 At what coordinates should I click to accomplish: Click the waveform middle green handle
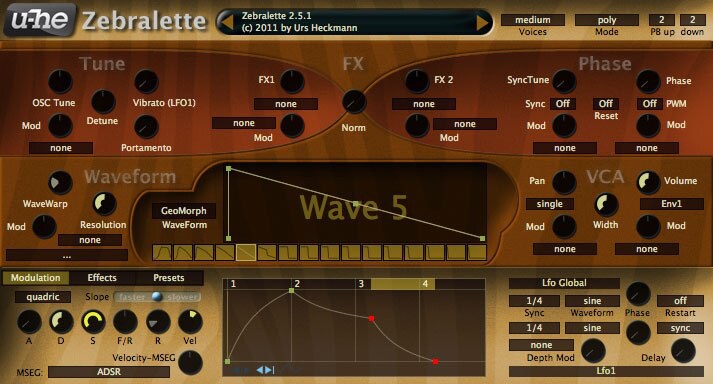[x=356, y=203]
